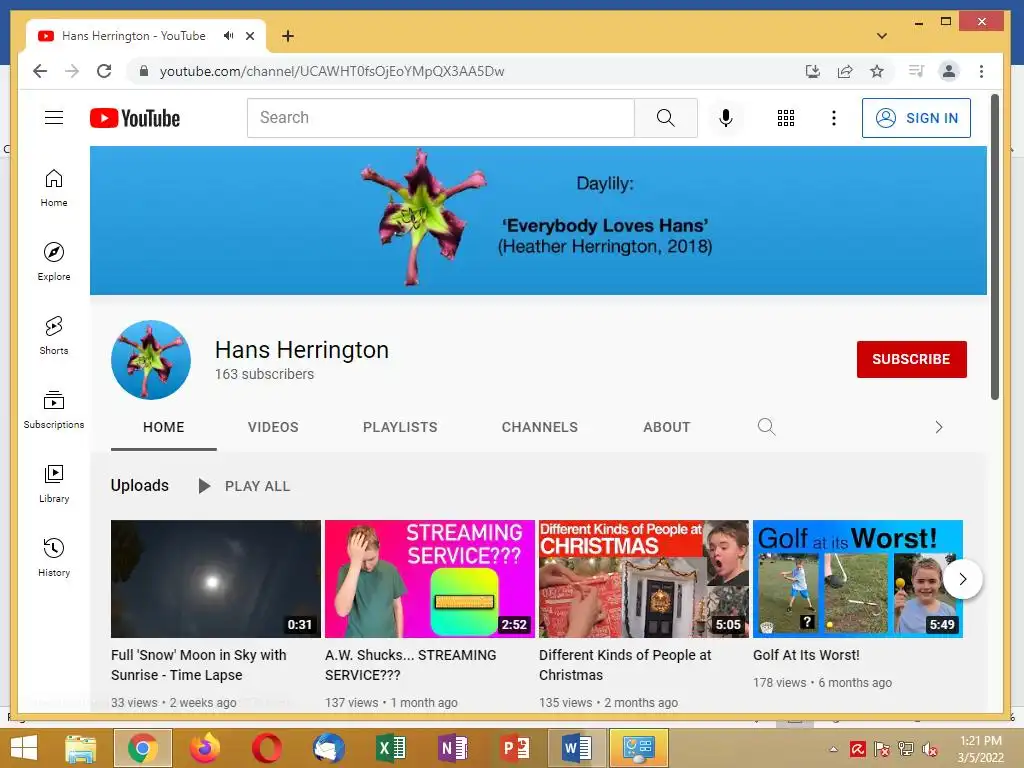Click the YouTube logo
Image resolution: width=1024 pixels, height=768 pixels.
pyautogui.click(x=135, y=118)
